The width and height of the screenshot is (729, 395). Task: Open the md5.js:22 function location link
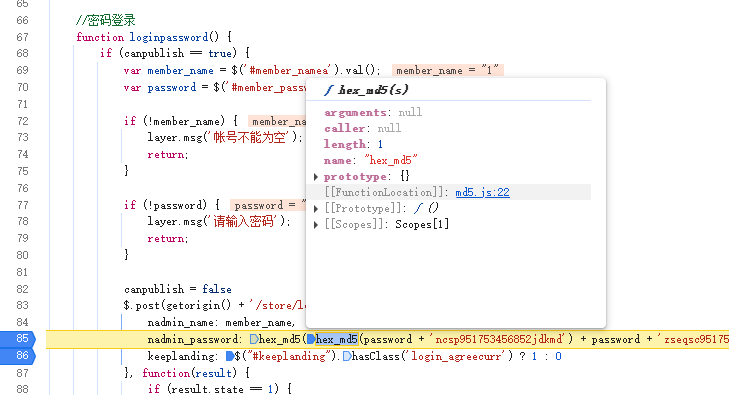[483, 192]
